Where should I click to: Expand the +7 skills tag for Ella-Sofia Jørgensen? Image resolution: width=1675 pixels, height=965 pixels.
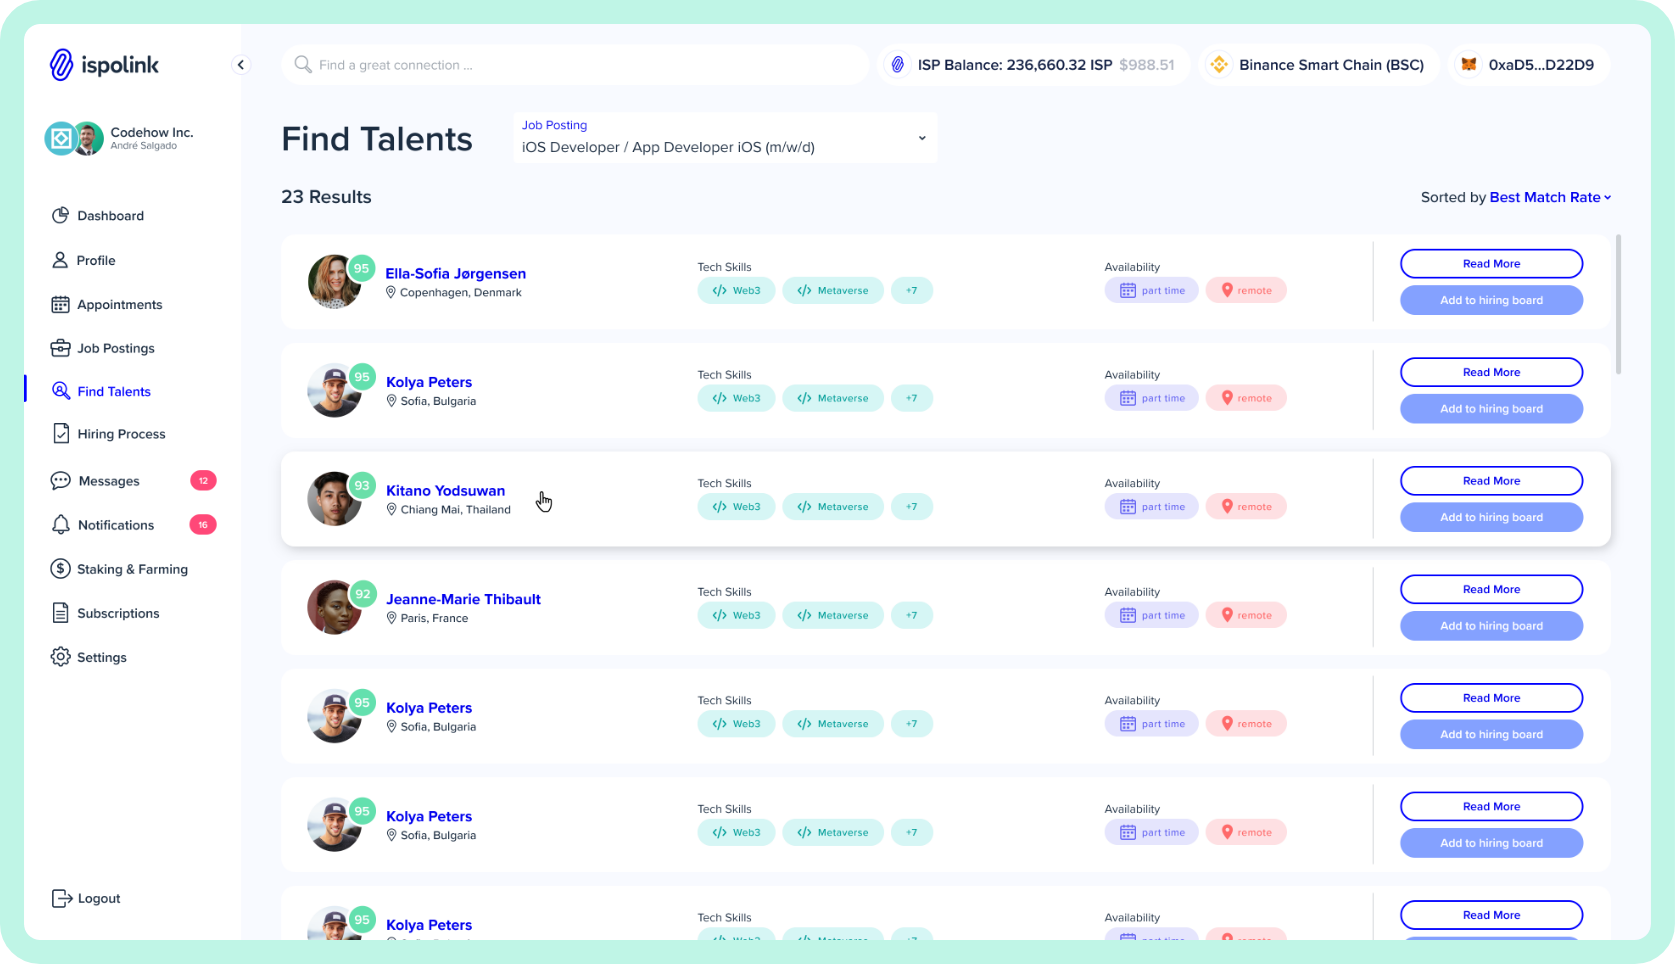click(911, 291)
